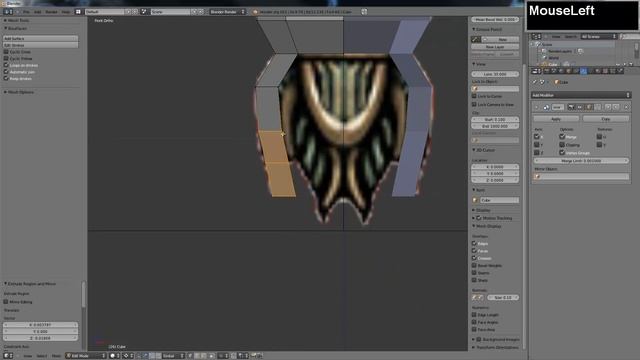Viewport: 640px width, 360px height.
Task: Open the File menu in top bar
Action: pyautogui.click(x=26, y=12)
